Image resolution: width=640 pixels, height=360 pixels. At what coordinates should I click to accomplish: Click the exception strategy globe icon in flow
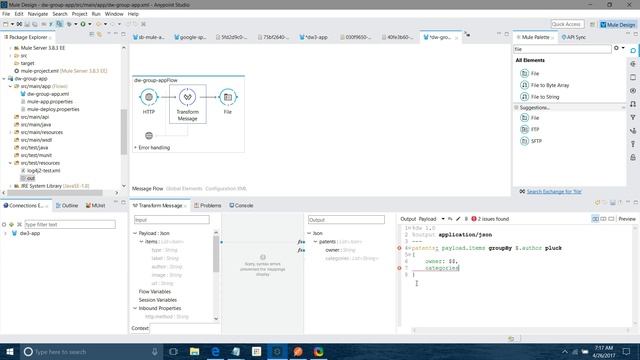click(149, 136)
